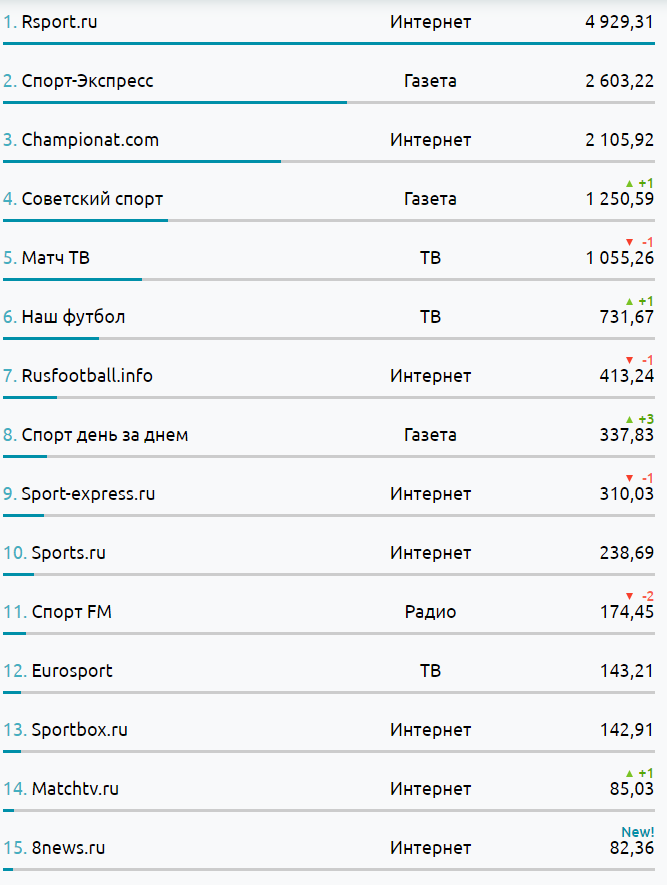Click the red down arrow for Rusfootball.info
The width and height of the screenshot is (667, 885).
point(629,360)
